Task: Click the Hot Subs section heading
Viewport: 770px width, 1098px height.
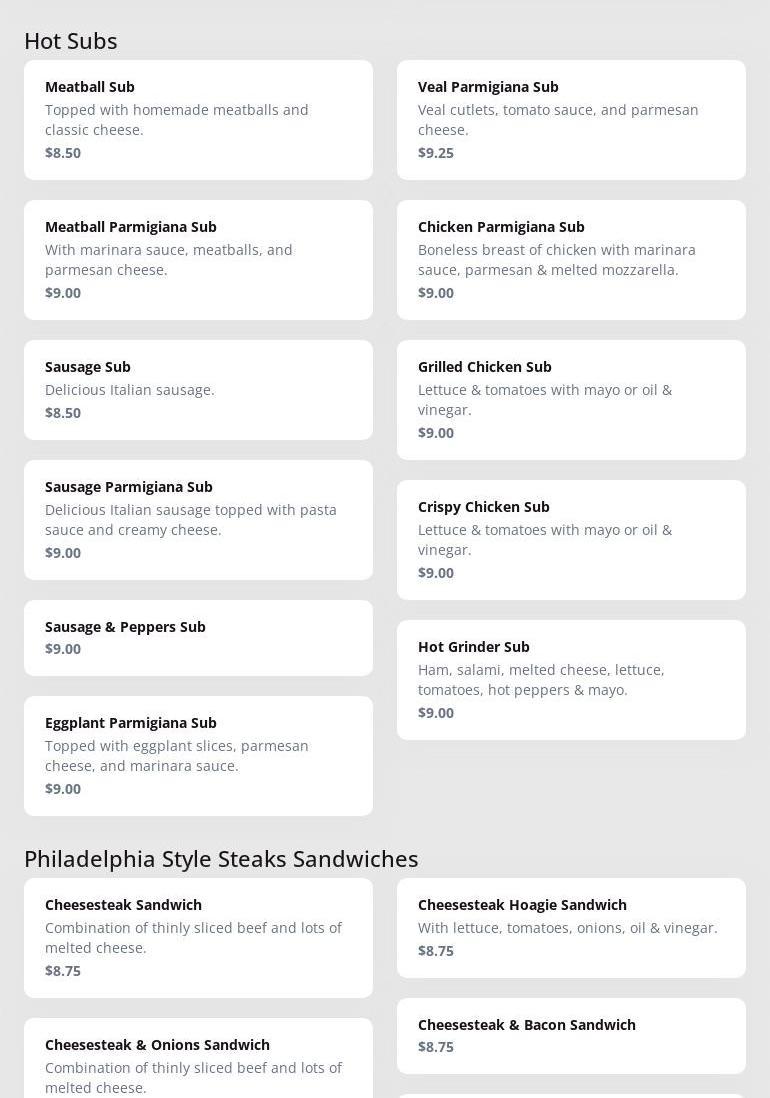Action: [71, 41]
